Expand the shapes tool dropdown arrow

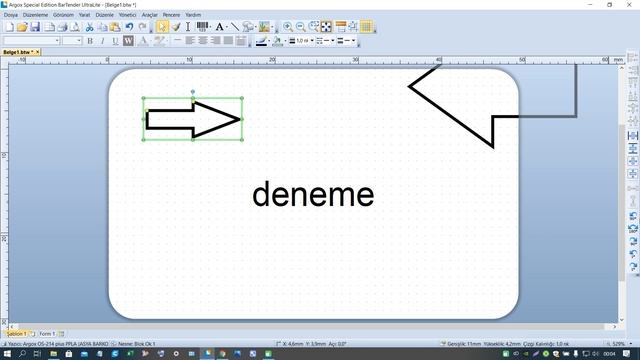click(x=255, y=27)
